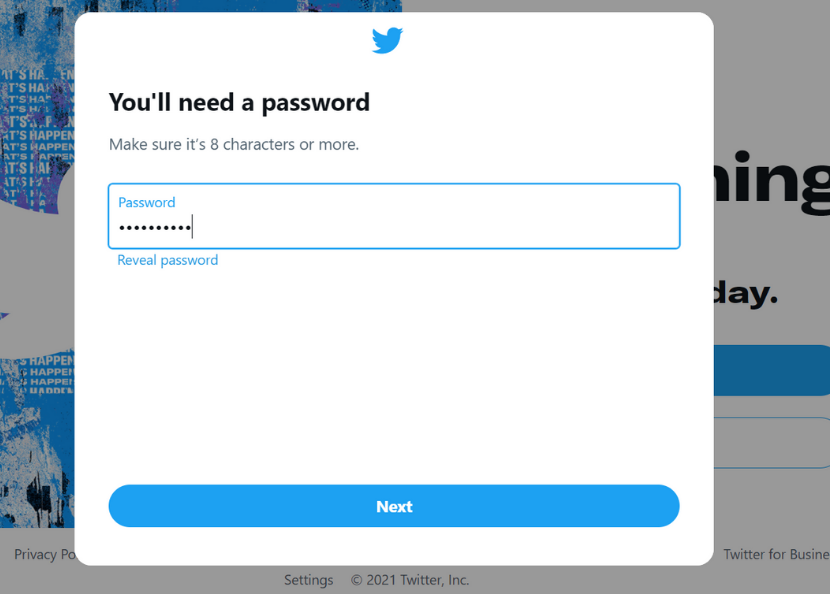Click the copyright © symbol in the footer
830x594 pixels.
click(356, 580)
